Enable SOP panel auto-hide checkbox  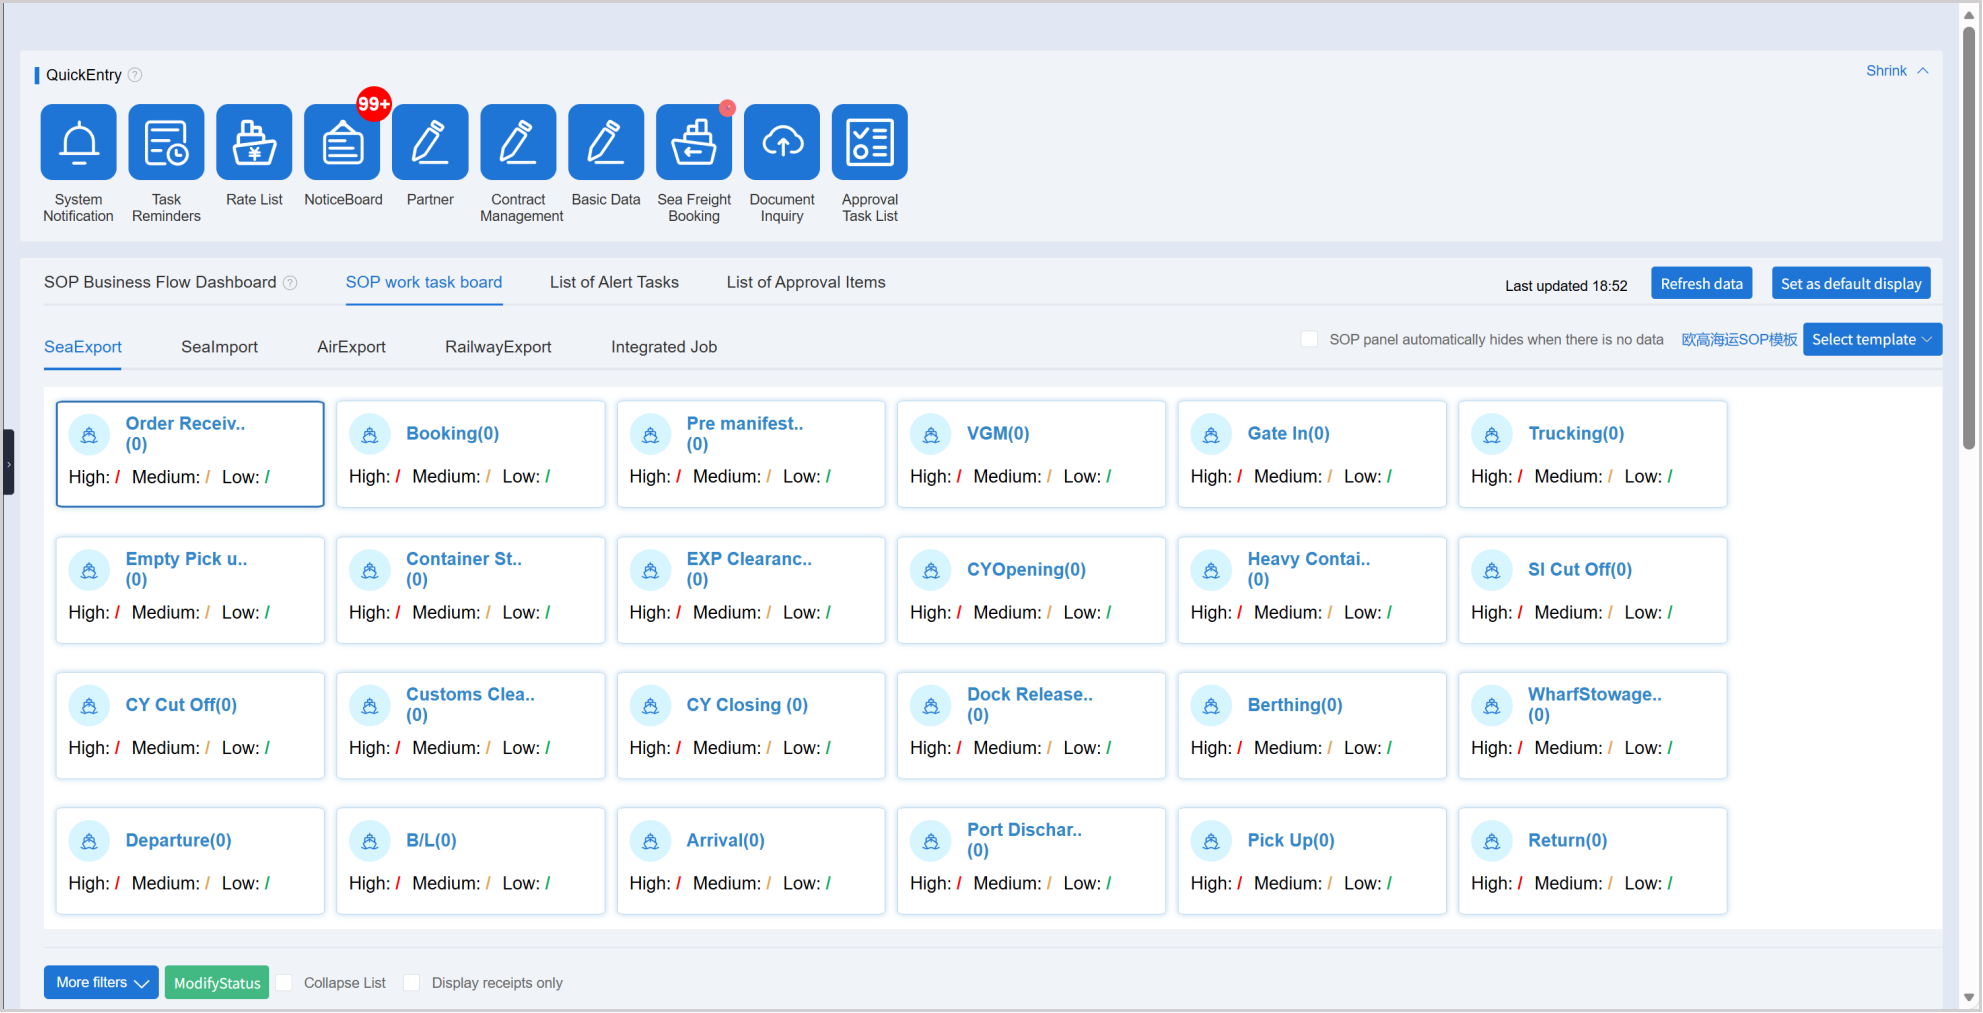[x=1309, y=339]
